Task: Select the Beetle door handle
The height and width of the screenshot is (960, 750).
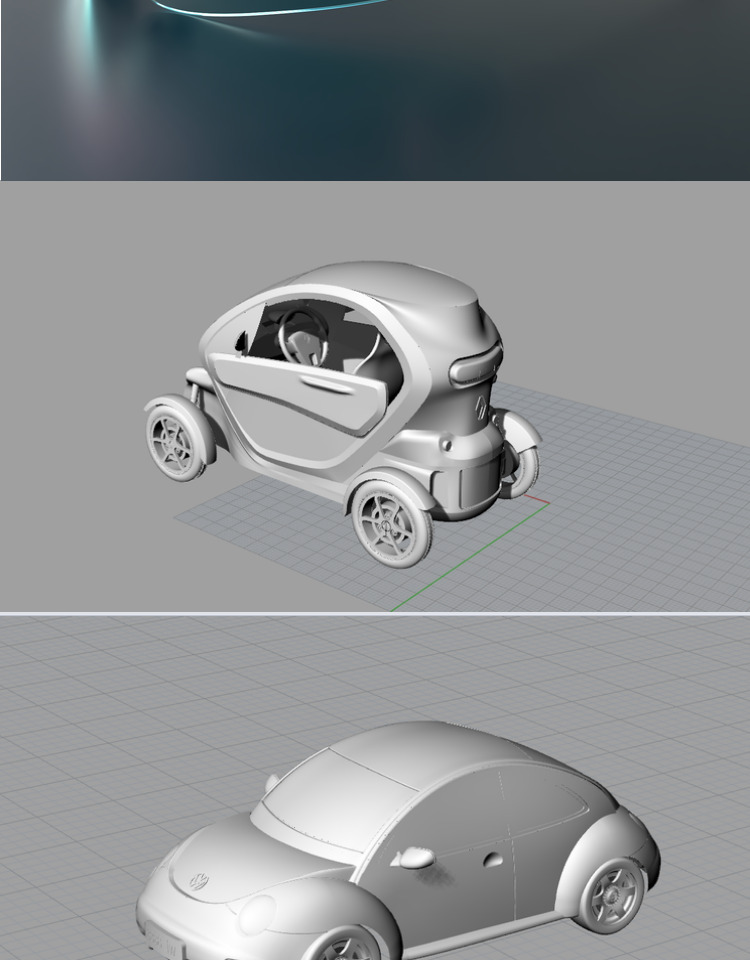Action: pyautogui.click(x=492, y=859)
